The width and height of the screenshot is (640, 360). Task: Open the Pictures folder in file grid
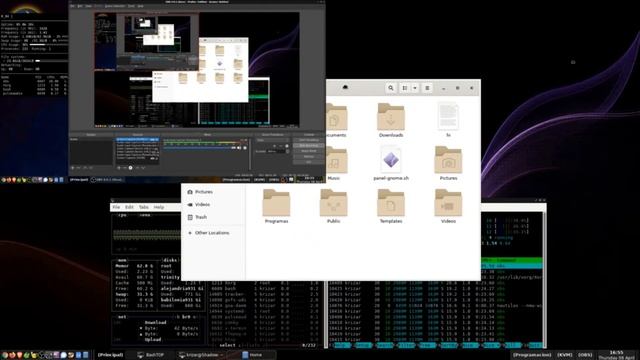coord(448,163)
